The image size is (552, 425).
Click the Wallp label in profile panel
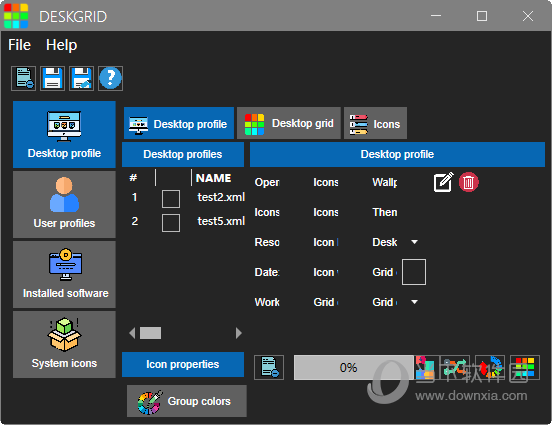(385, 182)
